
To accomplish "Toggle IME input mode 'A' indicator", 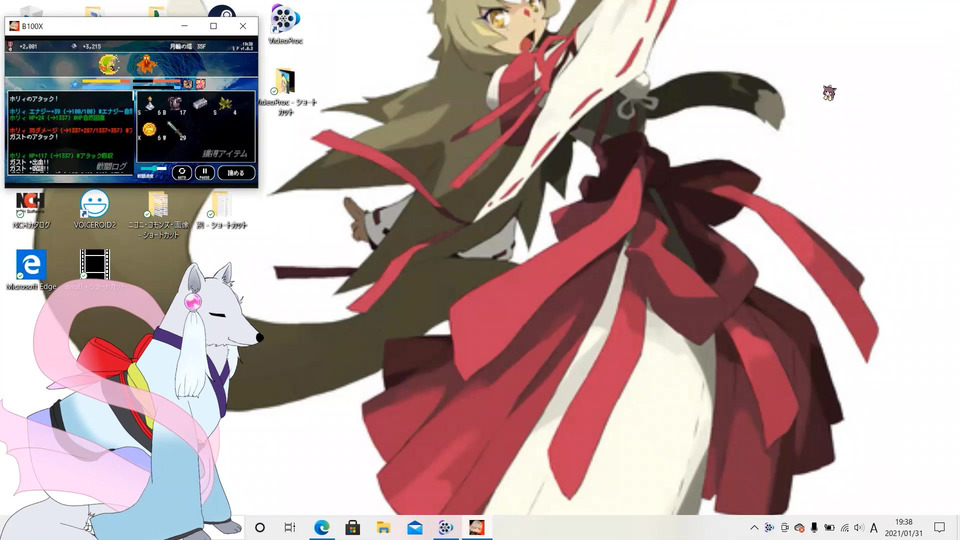I will [x=874, y=527].
